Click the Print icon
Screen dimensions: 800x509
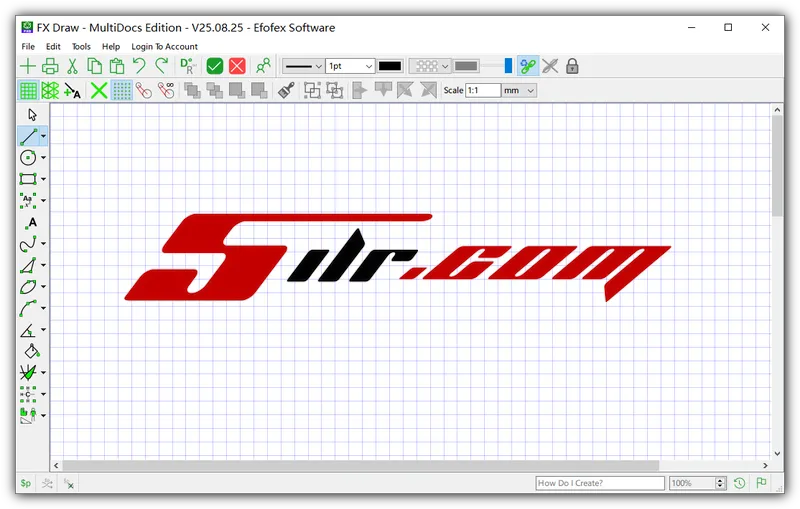pyautogui.click(x=50, y=66)
